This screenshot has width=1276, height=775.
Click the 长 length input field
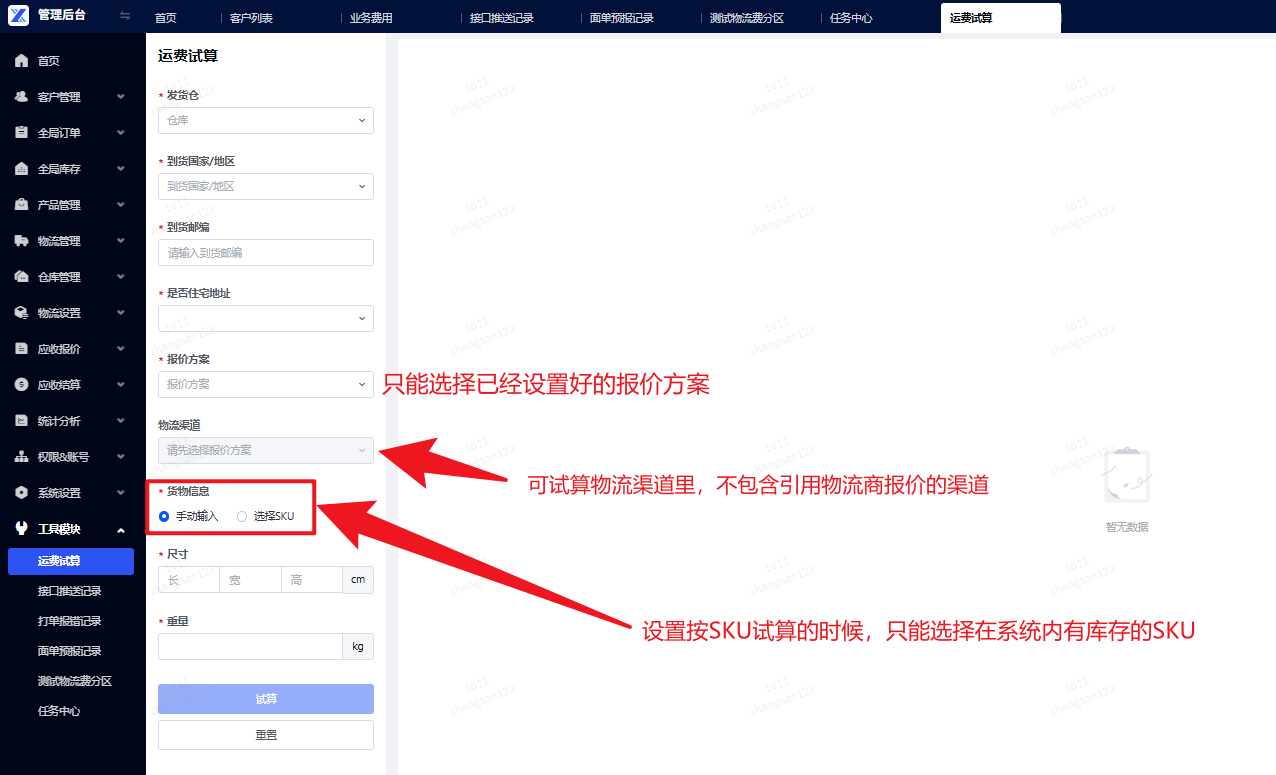click(189, 580)
